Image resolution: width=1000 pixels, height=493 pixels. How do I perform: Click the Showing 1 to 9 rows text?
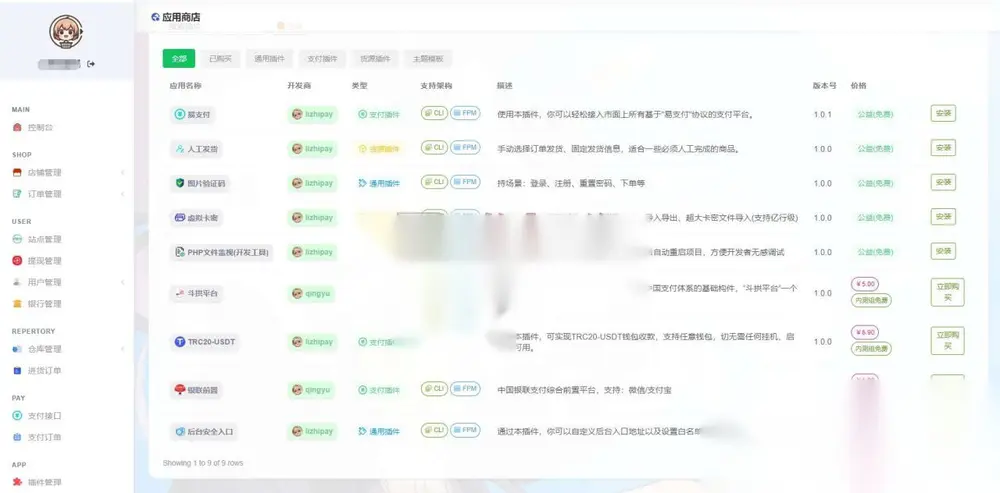(203, 463)
